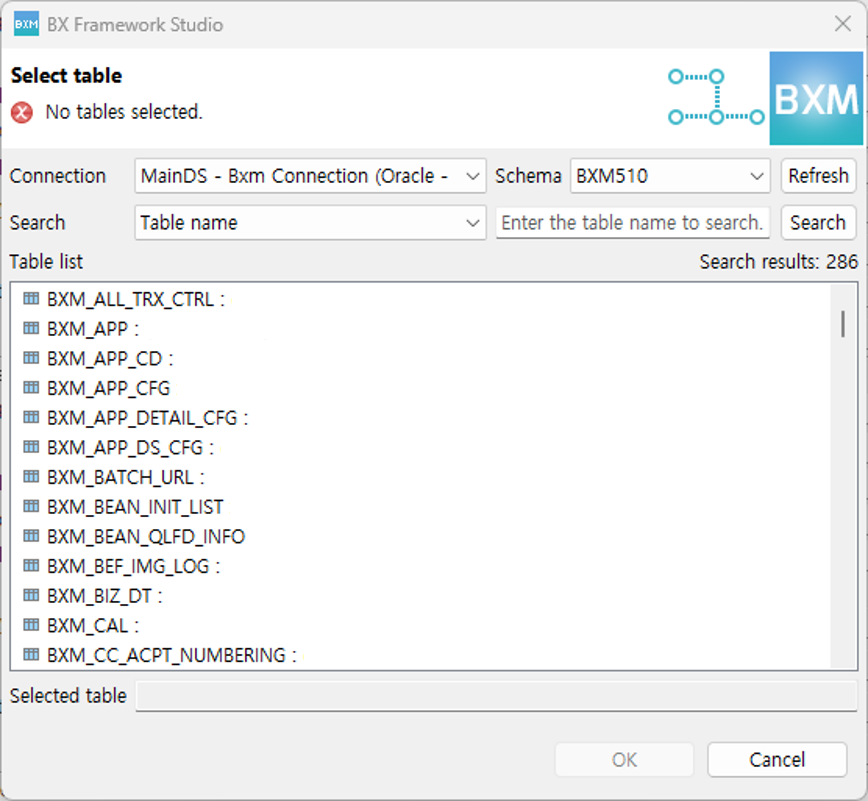Screen dimensions: 868x801
Task: Click the Cancel button
Action: (777, 760)
